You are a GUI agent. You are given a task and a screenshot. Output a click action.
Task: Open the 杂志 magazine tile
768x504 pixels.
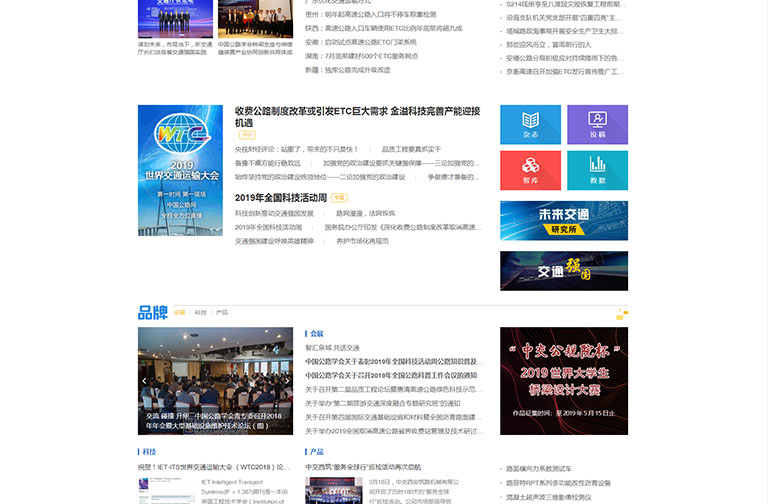530,125
